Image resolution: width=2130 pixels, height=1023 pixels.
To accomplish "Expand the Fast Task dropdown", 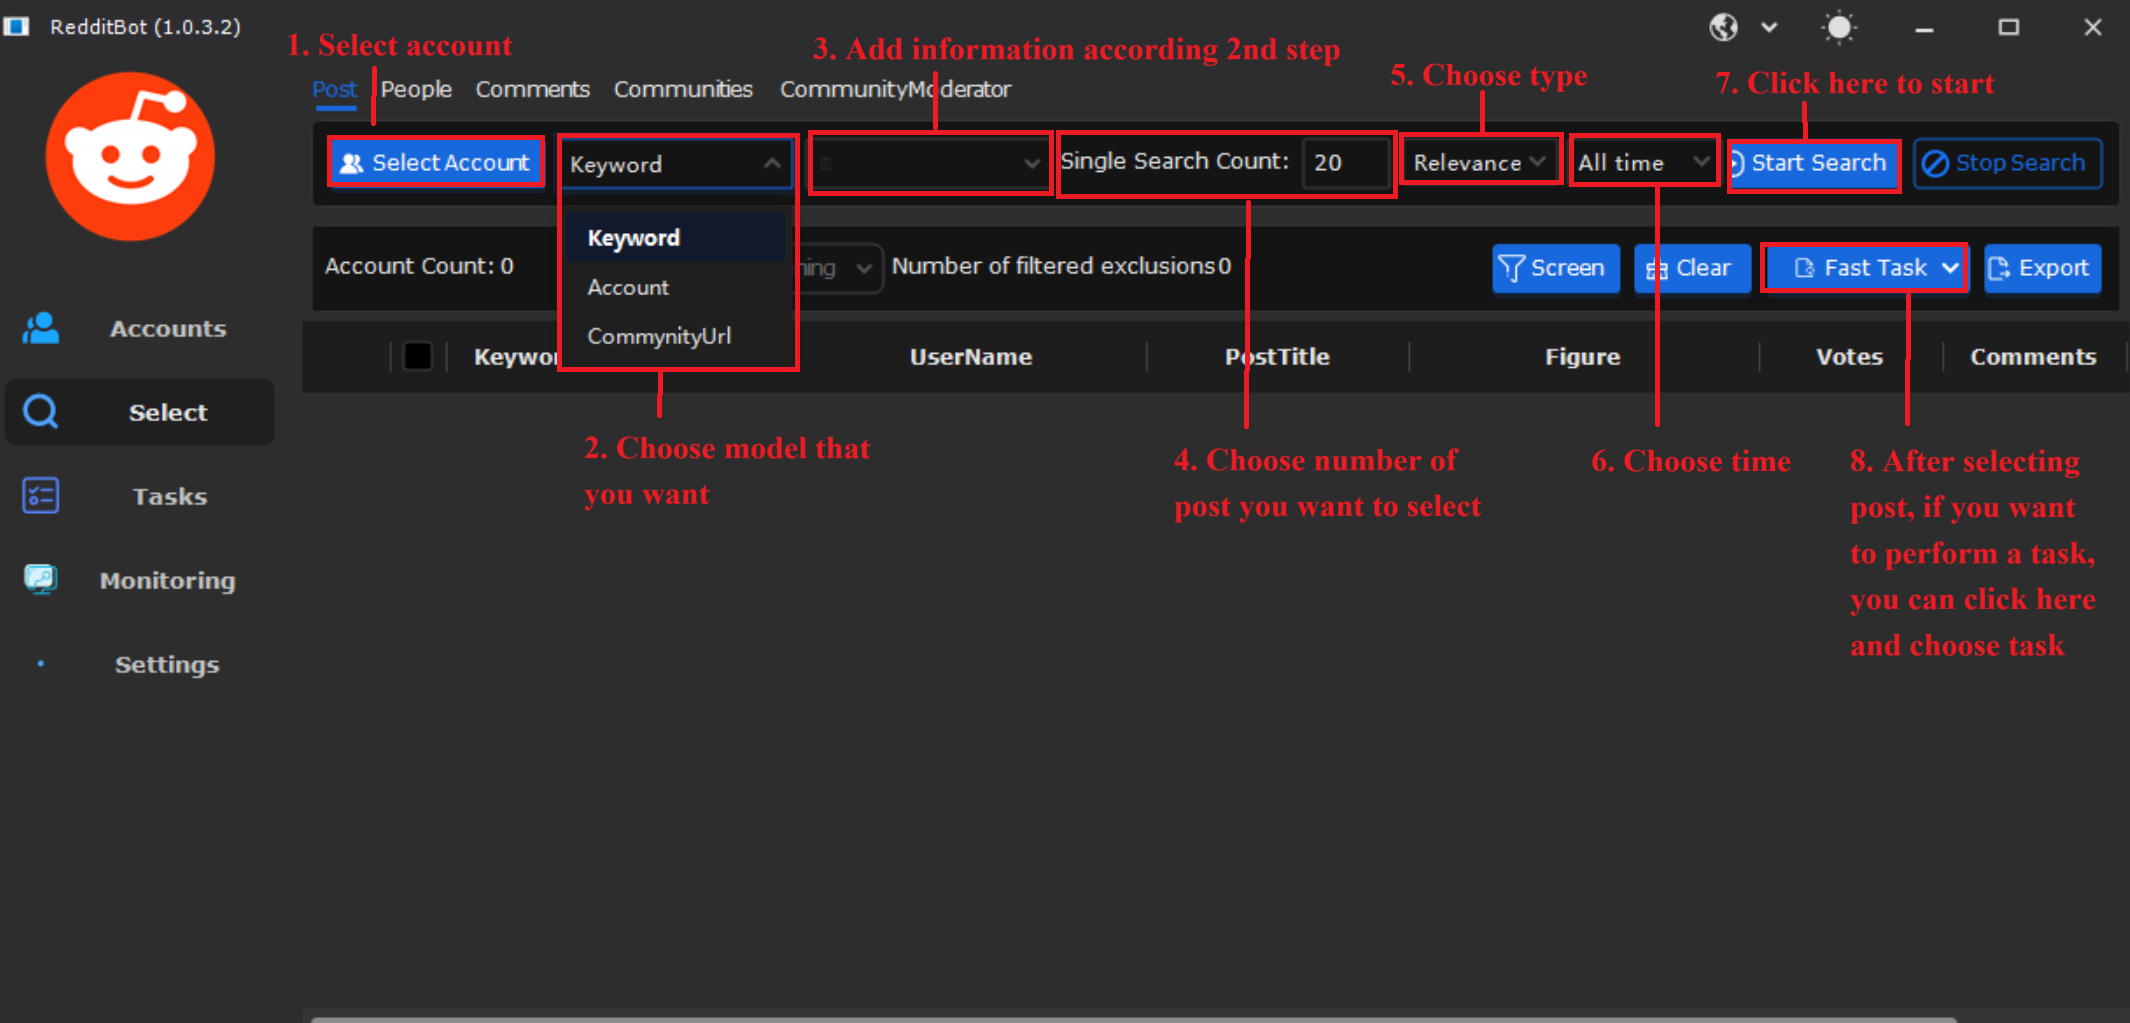I will [x=1950, y=268].
